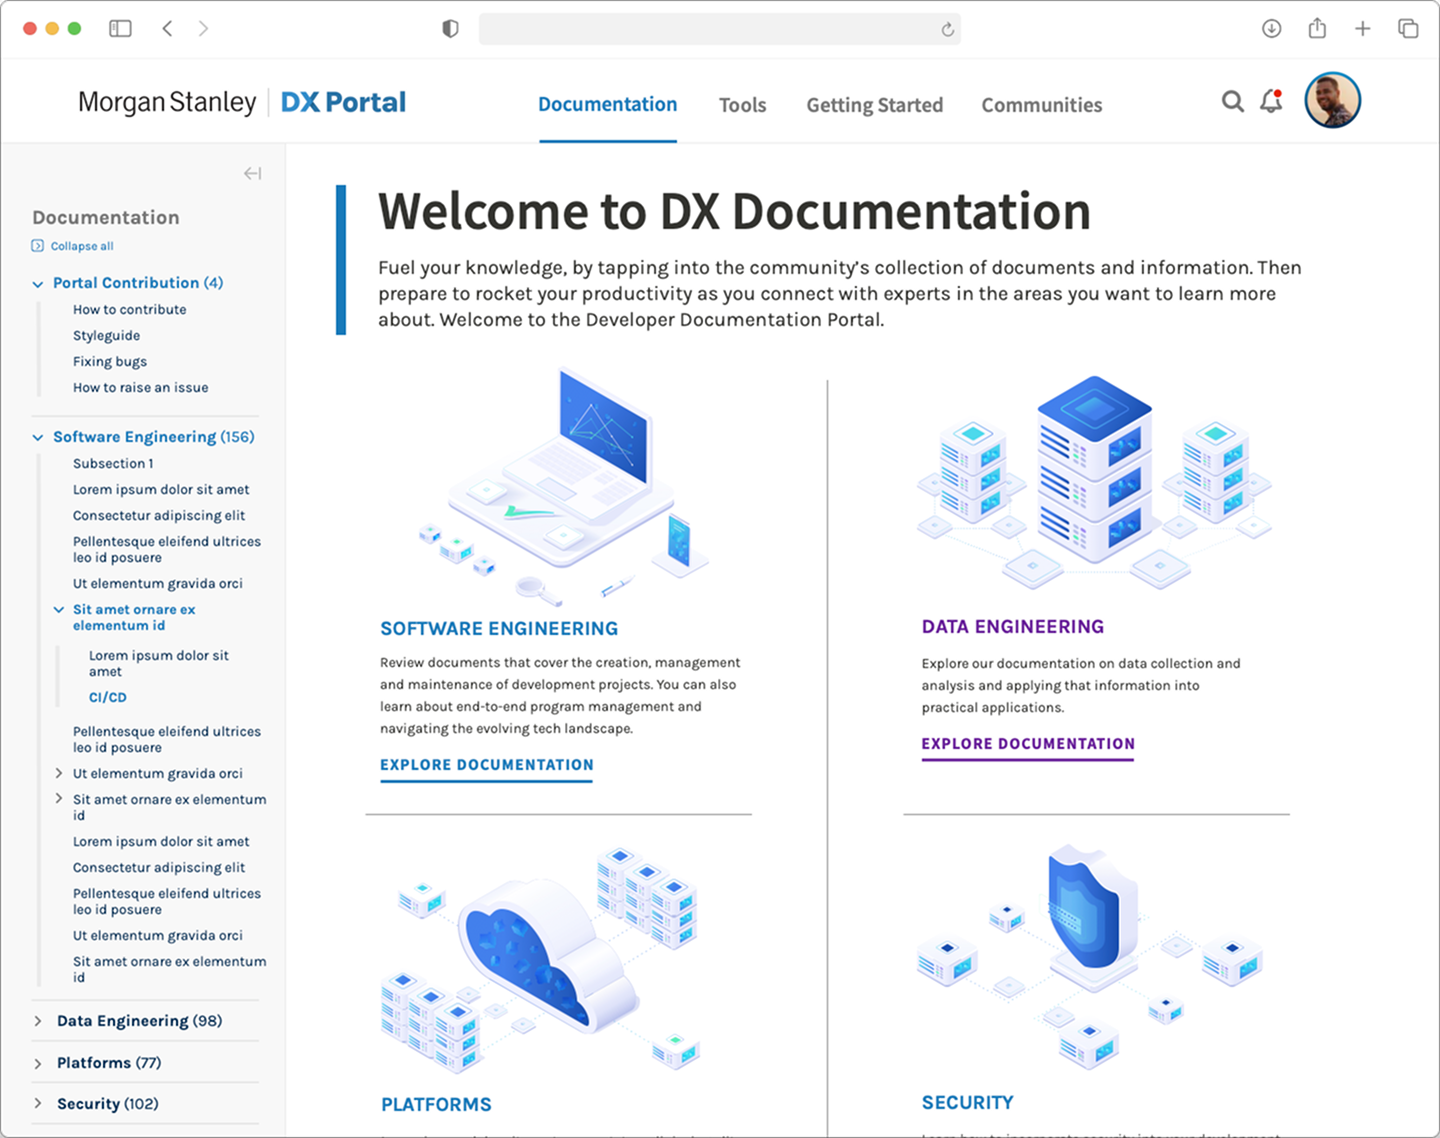Click the share icon in the browser toolbar
Screen dimensions: 1440x1138
coord(1317,28)
